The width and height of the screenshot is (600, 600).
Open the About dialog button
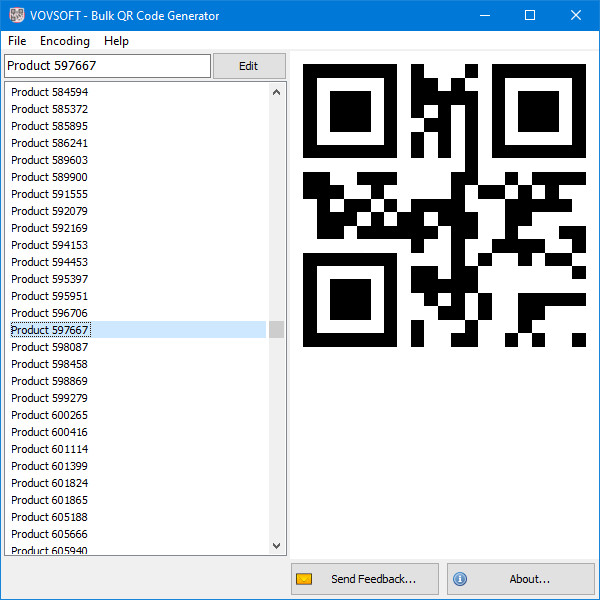pos(520,579)
